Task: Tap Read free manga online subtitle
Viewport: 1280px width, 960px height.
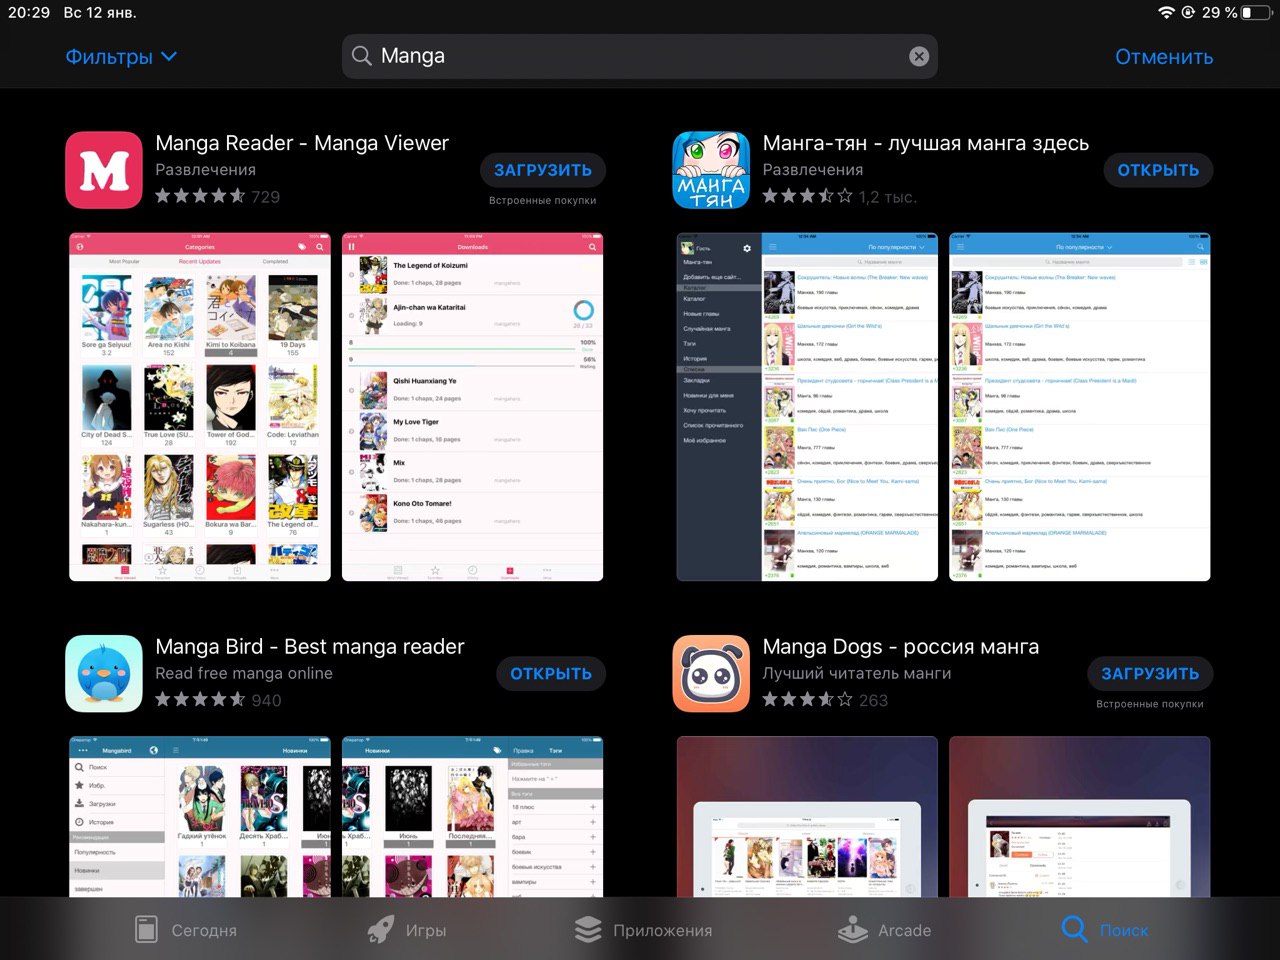Action: 244,674
